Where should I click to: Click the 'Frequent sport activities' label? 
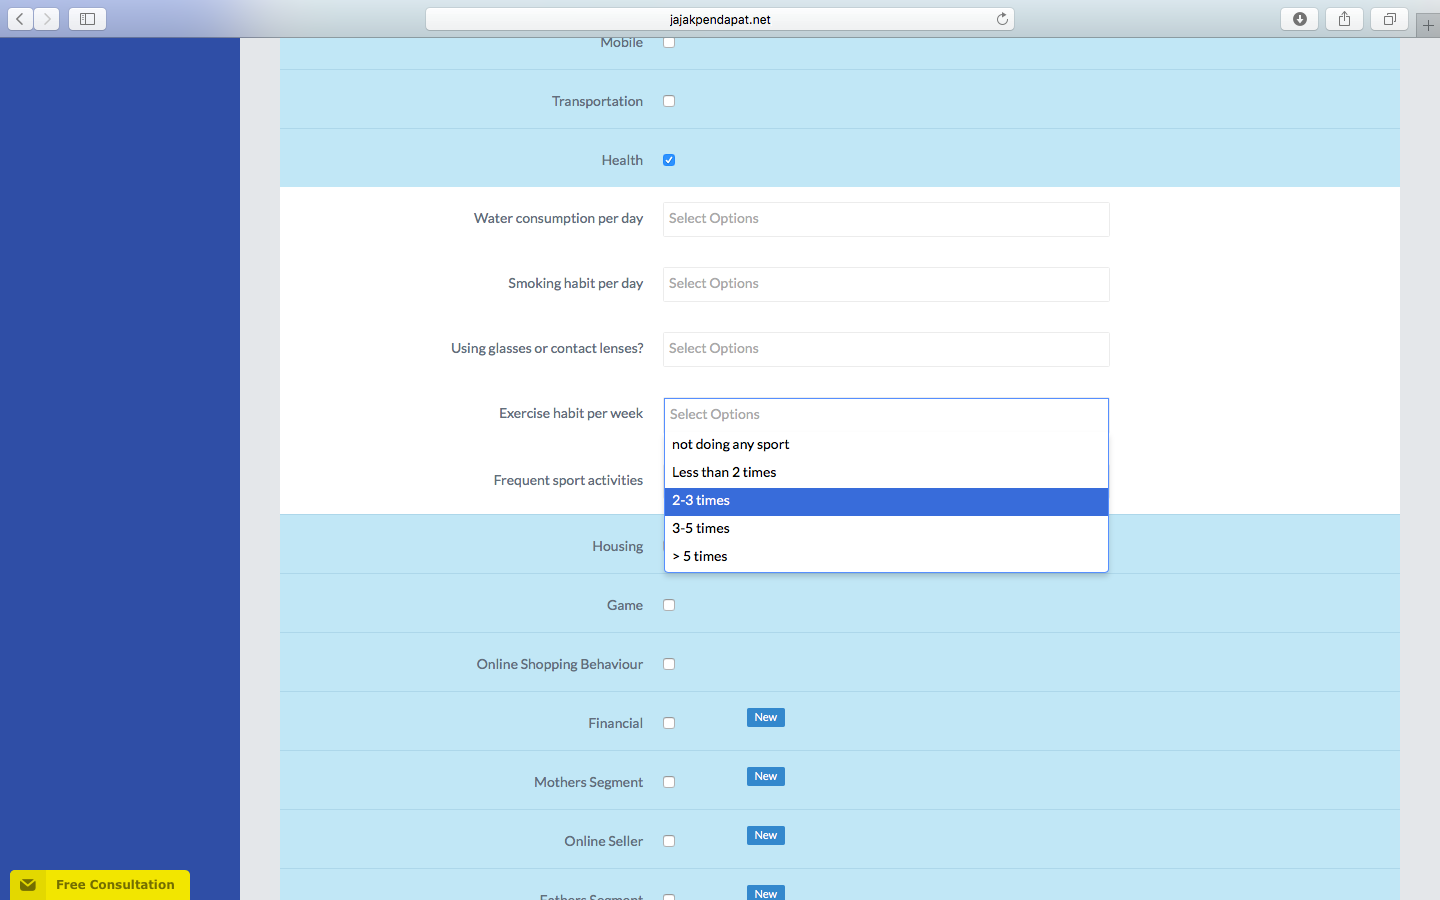tap(568, 480)
